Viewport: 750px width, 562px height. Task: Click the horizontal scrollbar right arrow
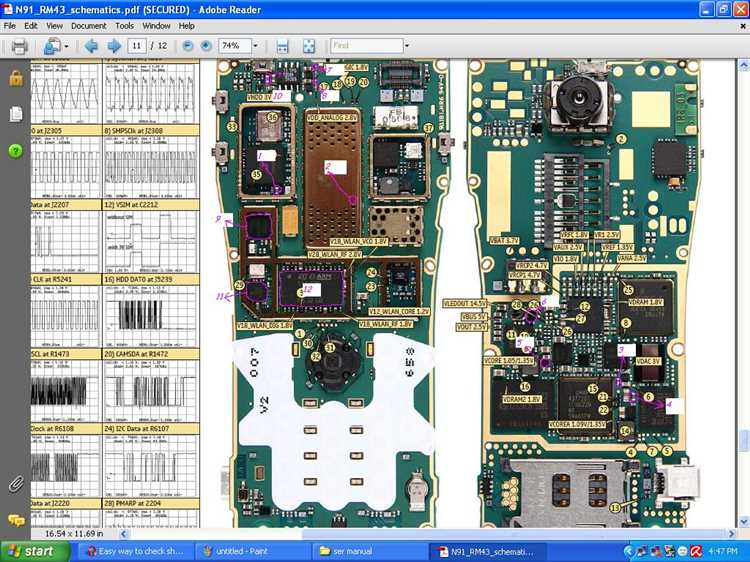732,533
